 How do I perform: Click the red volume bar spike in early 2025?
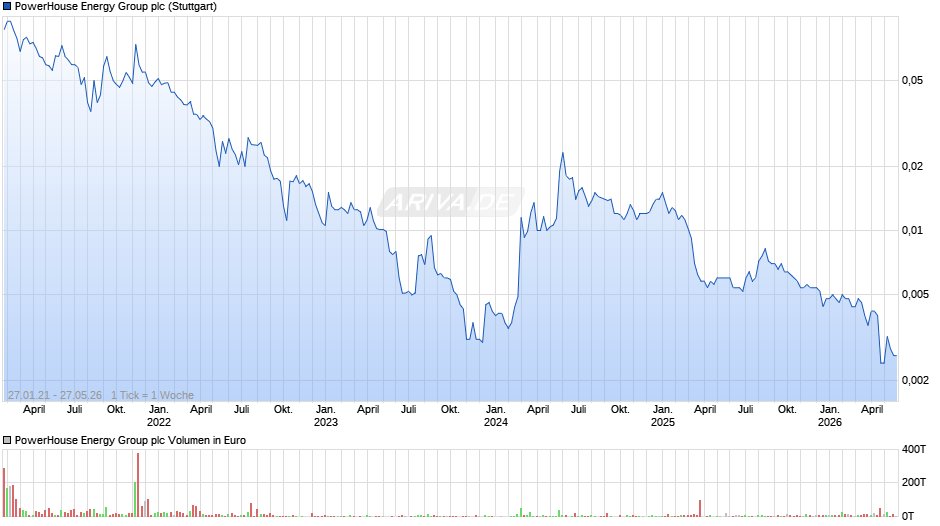[x=700, y=508]
